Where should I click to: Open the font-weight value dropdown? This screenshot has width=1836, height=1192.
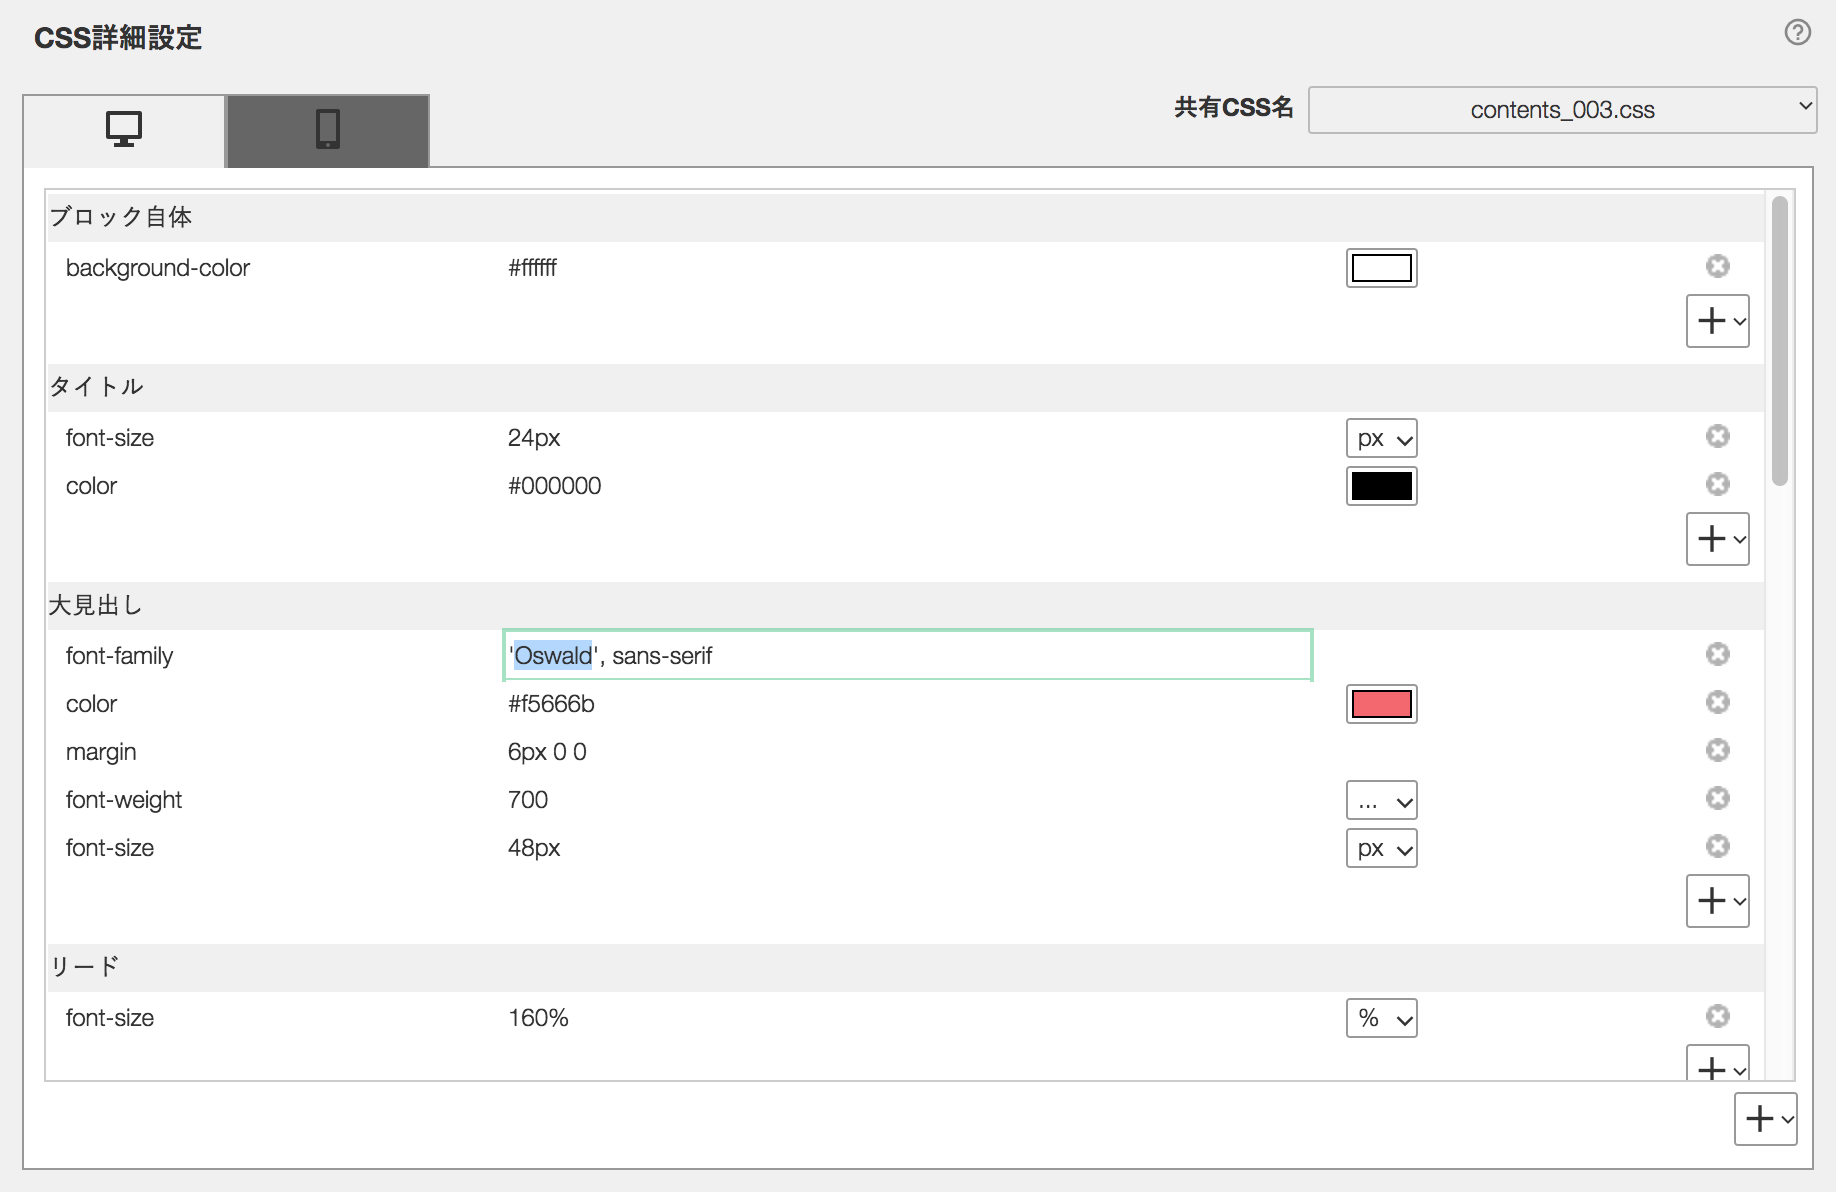click(x=1381, y=800)
